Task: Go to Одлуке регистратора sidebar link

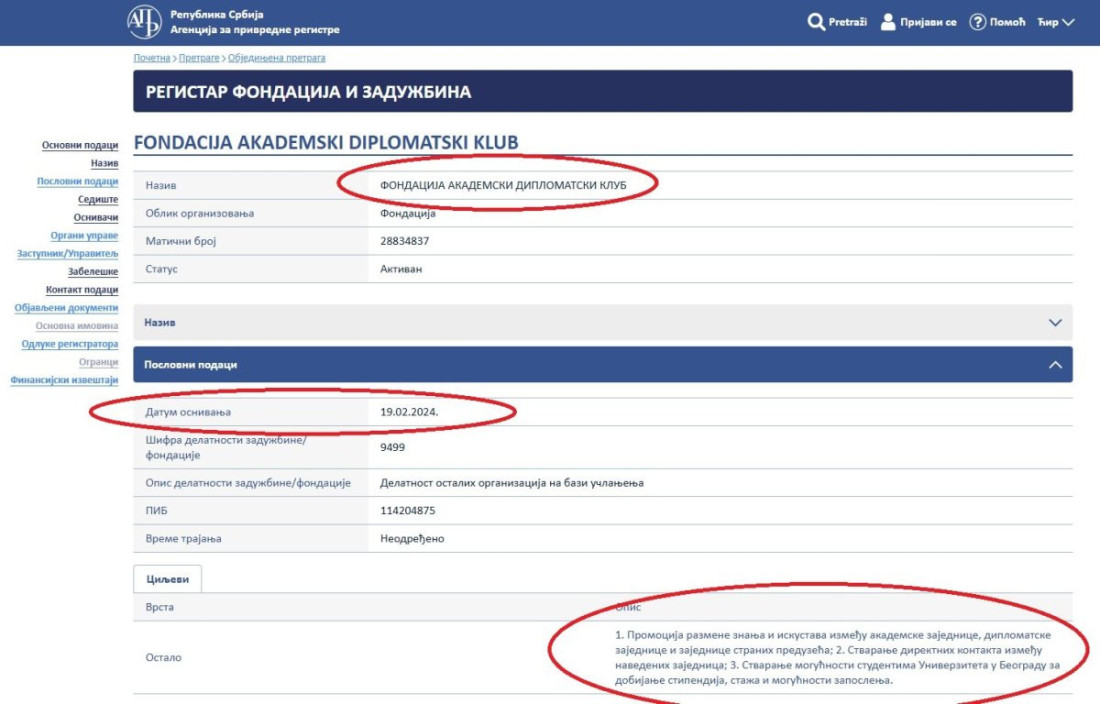Action: pyautogui.click(x=70, y=344)
